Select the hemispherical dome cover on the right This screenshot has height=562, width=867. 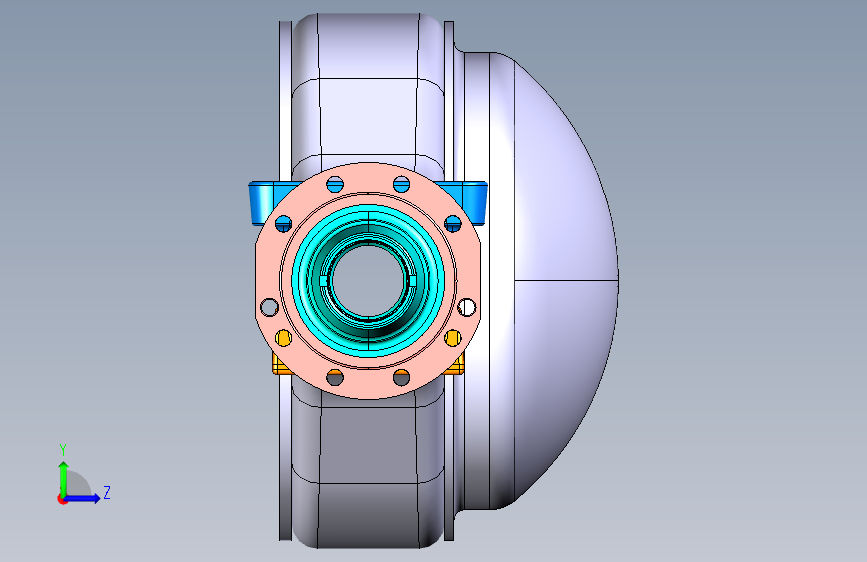click(564, 281)
